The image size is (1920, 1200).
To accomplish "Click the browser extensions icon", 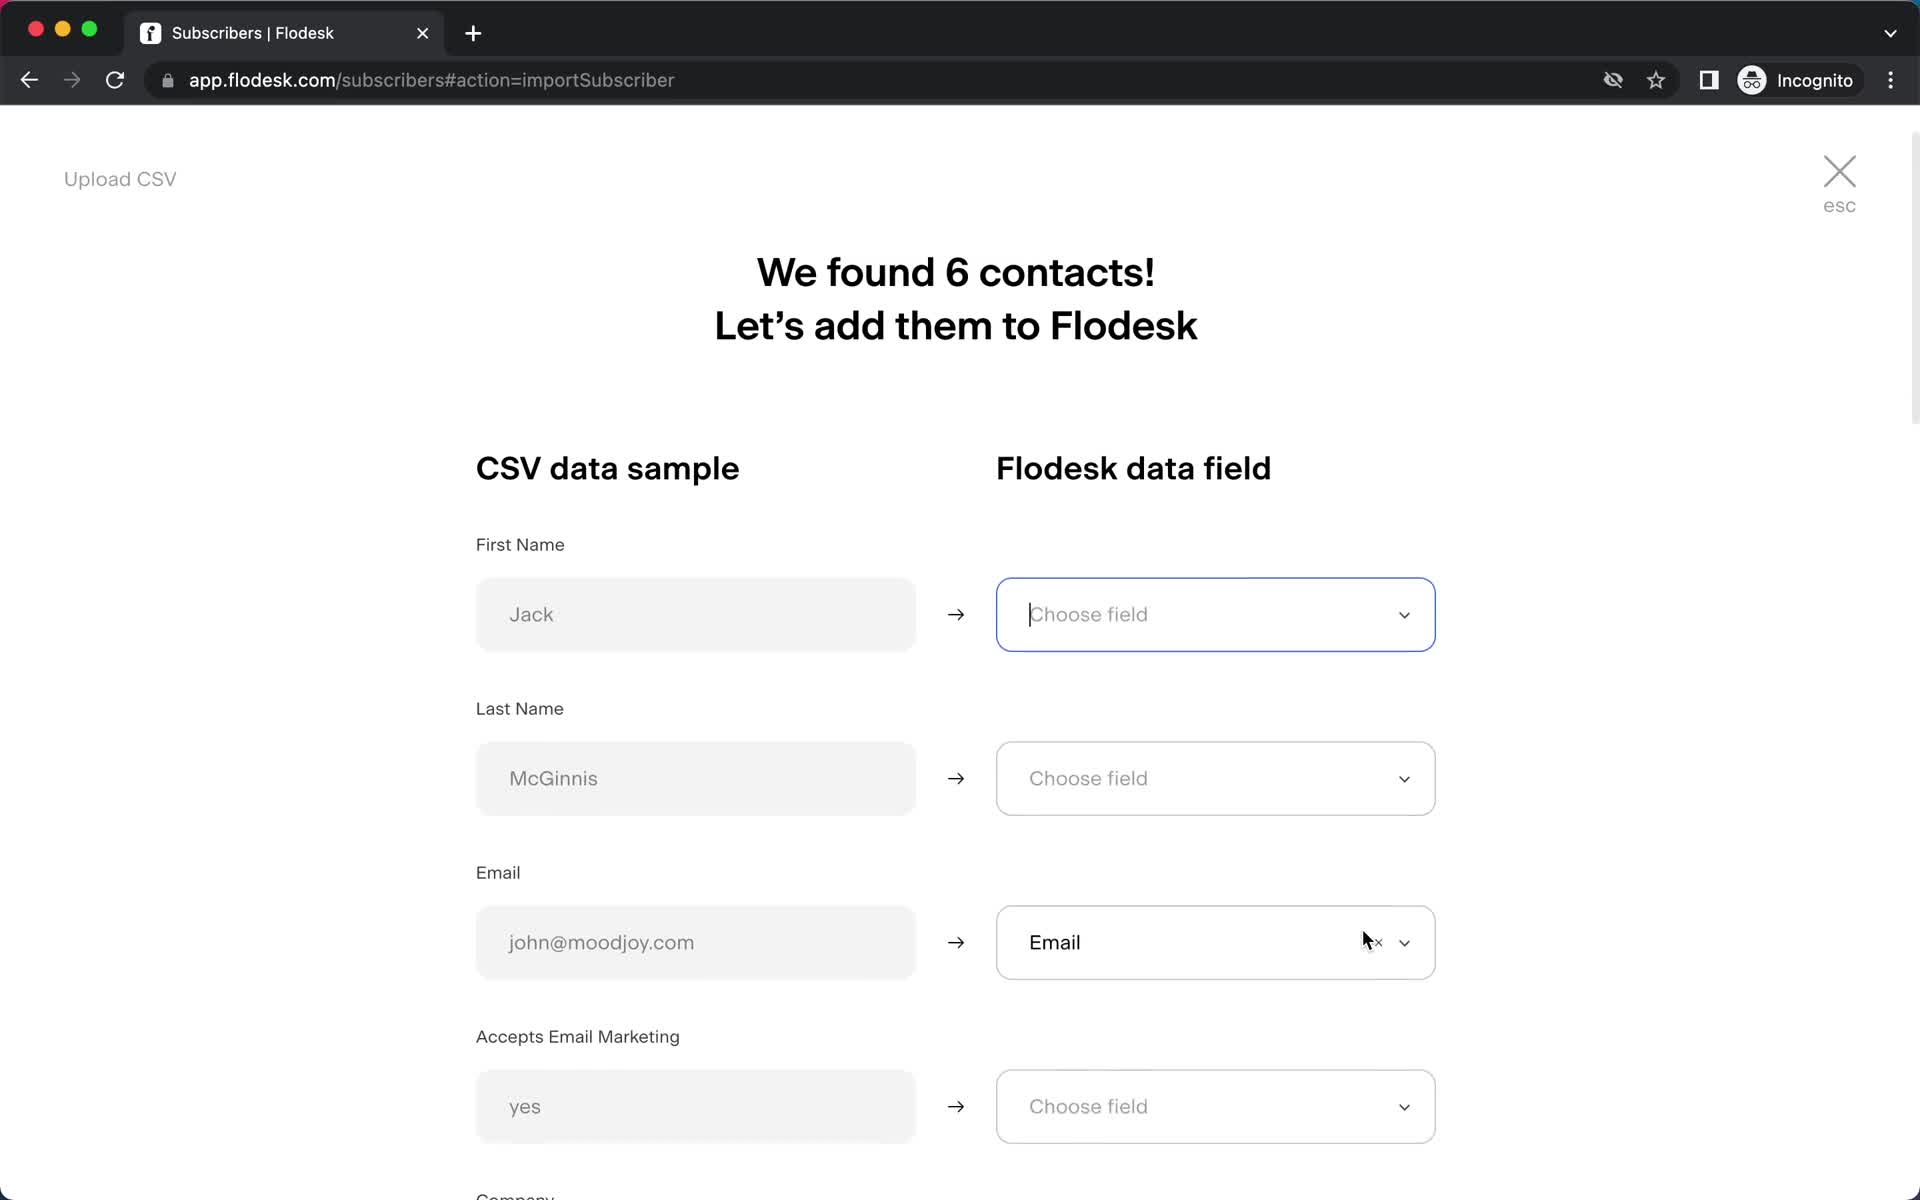I will (1707, 80).
